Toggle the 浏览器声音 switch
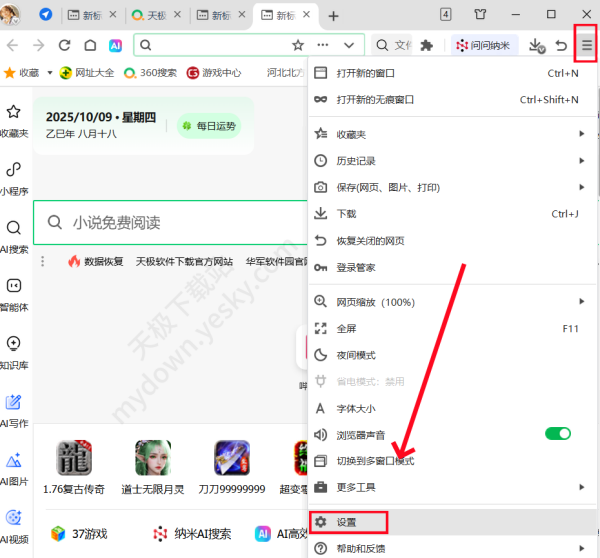The width and height of the screenshot is (600, 558). [557, 434]
